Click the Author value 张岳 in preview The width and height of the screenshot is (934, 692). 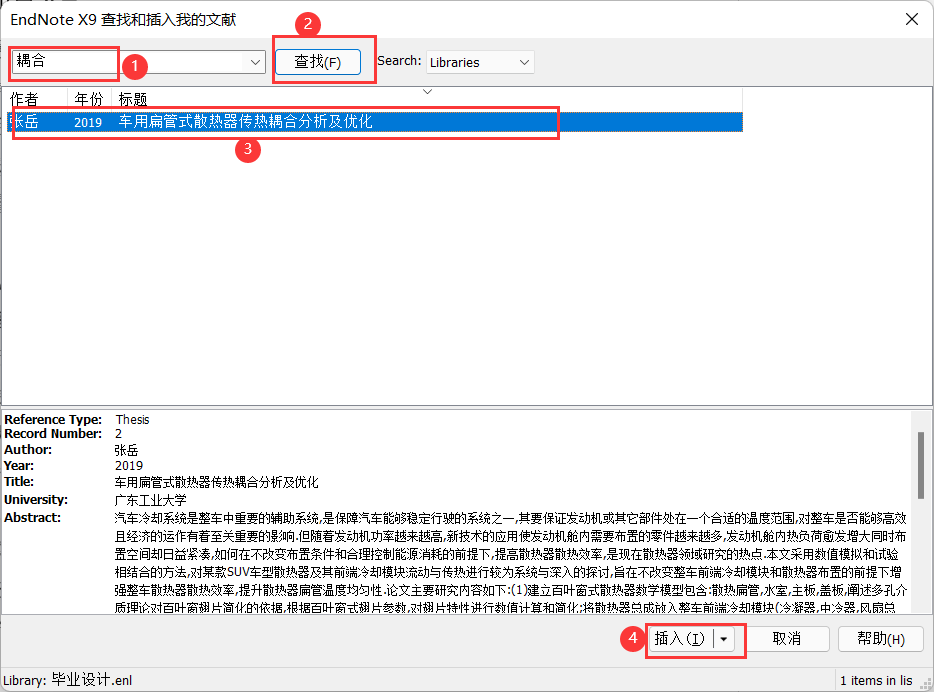coord(126,450)
